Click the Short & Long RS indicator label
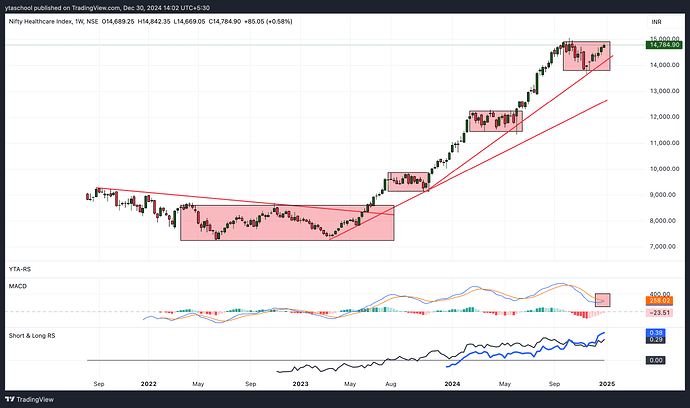 32,335
